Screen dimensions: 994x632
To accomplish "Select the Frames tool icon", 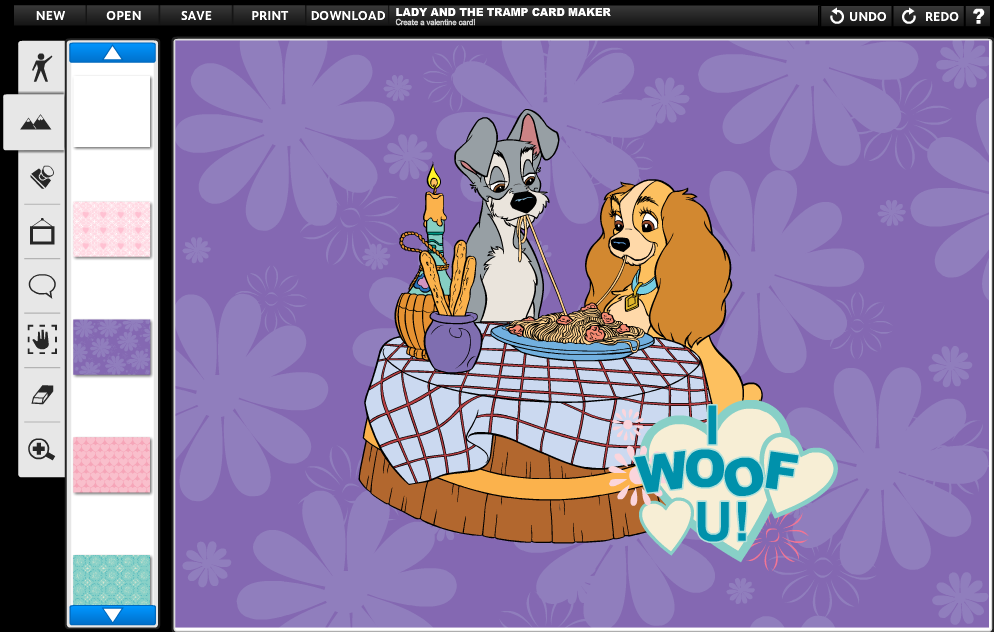I will (x=42, y=231).
